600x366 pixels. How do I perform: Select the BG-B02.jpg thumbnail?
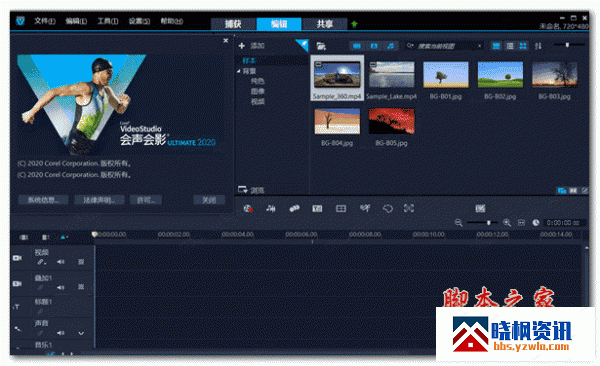pyautogui.click(x=500, y=75)
